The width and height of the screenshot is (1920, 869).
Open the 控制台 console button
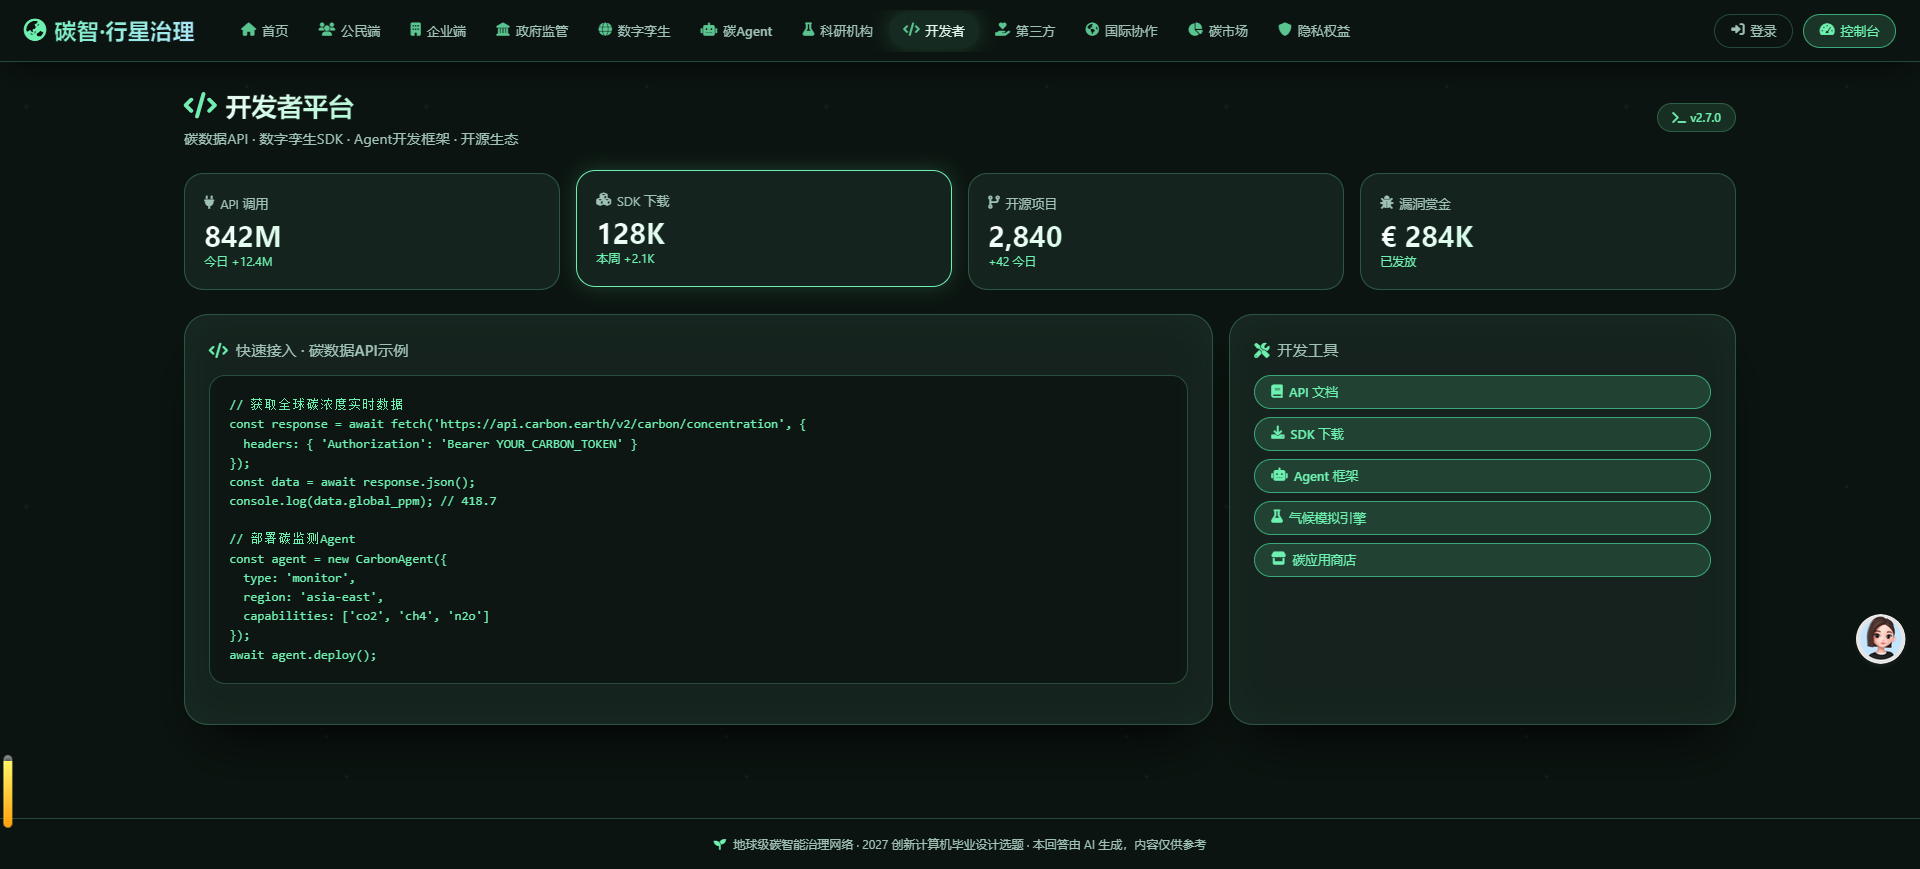[1849, 31]
